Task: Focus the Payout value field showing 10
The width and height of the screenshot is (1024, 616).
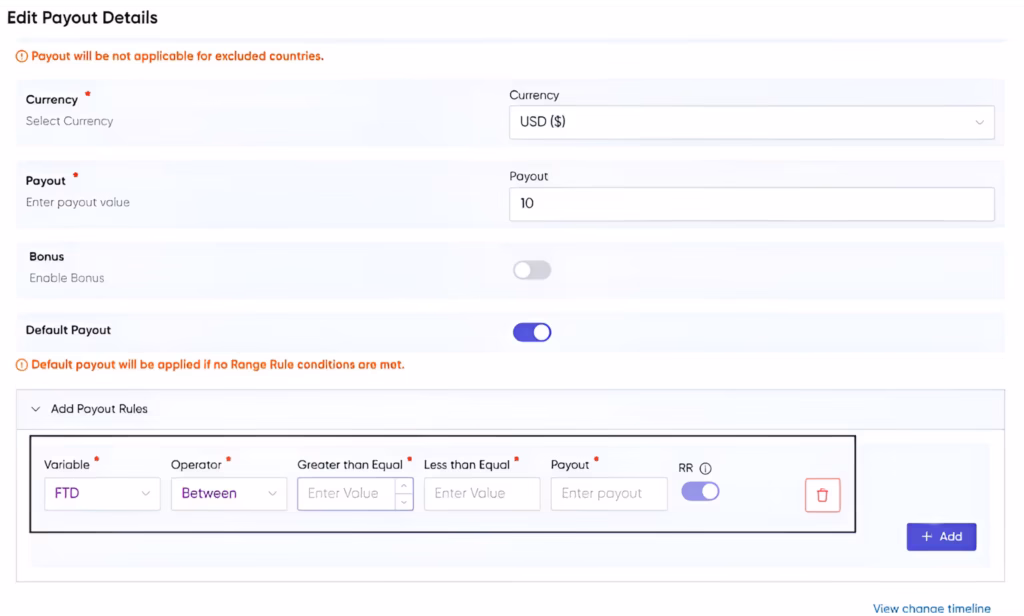Action: coord(752,204)
